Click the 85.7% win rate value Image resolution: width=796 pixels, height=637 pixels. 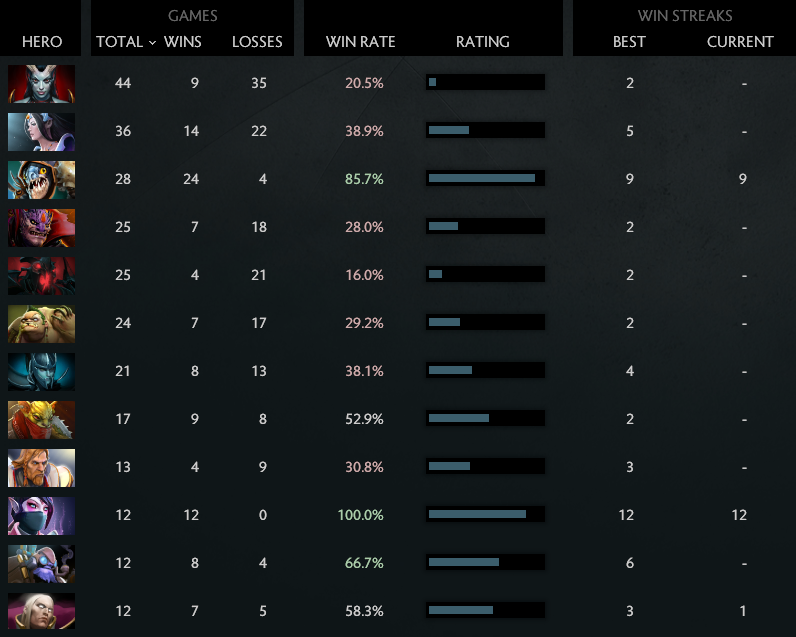pyautogui.click(x=364, y=179)
